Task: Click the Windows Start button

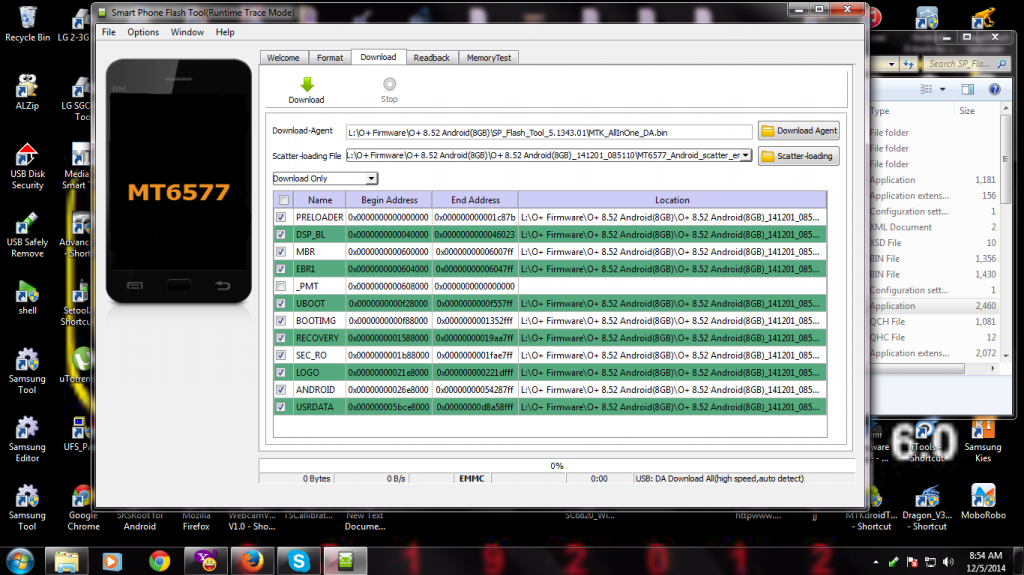Action: point(20,560)
